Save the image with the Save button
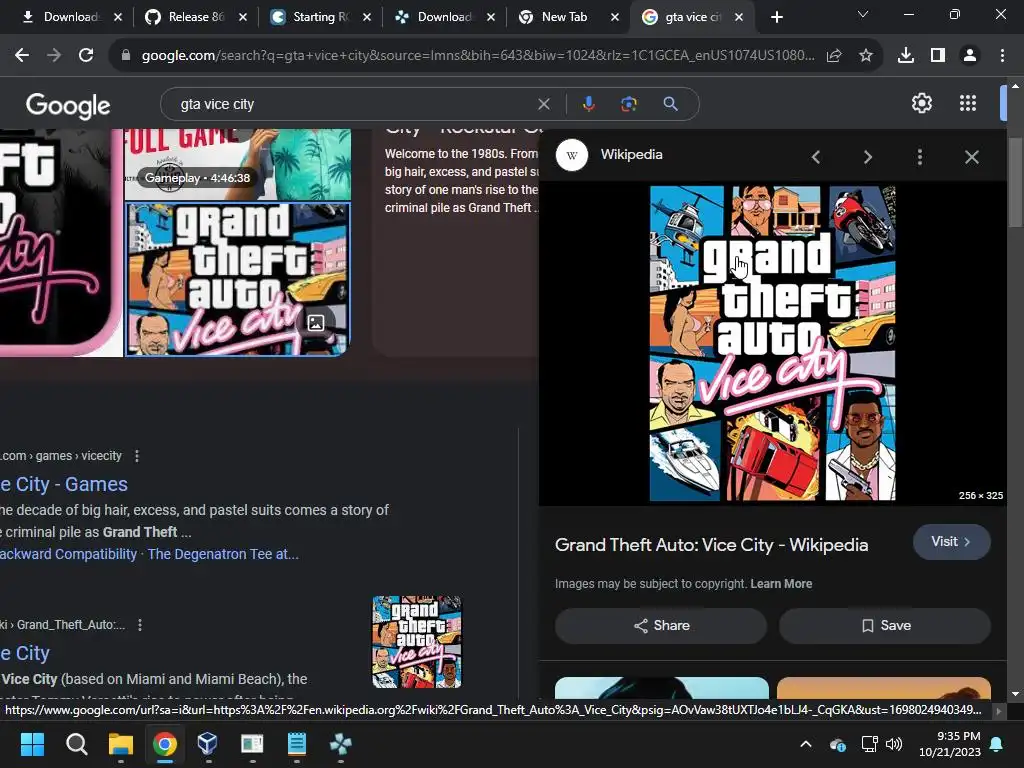The image size is (1024, 768). (885, 626)
